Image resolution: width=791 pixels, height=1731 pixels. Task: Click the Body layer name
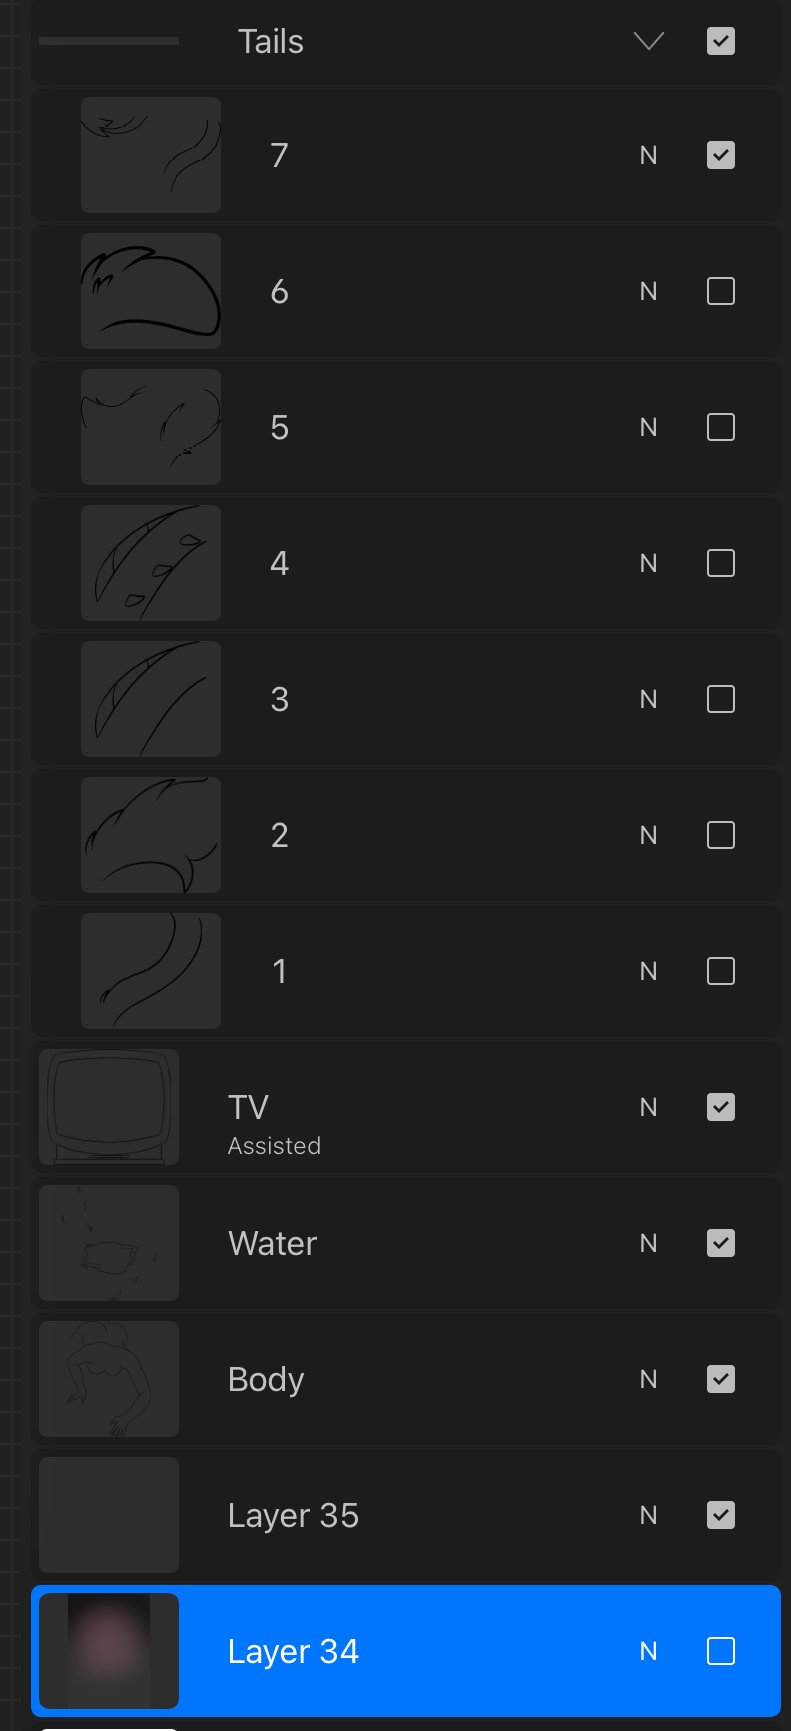coord(266,1379)
